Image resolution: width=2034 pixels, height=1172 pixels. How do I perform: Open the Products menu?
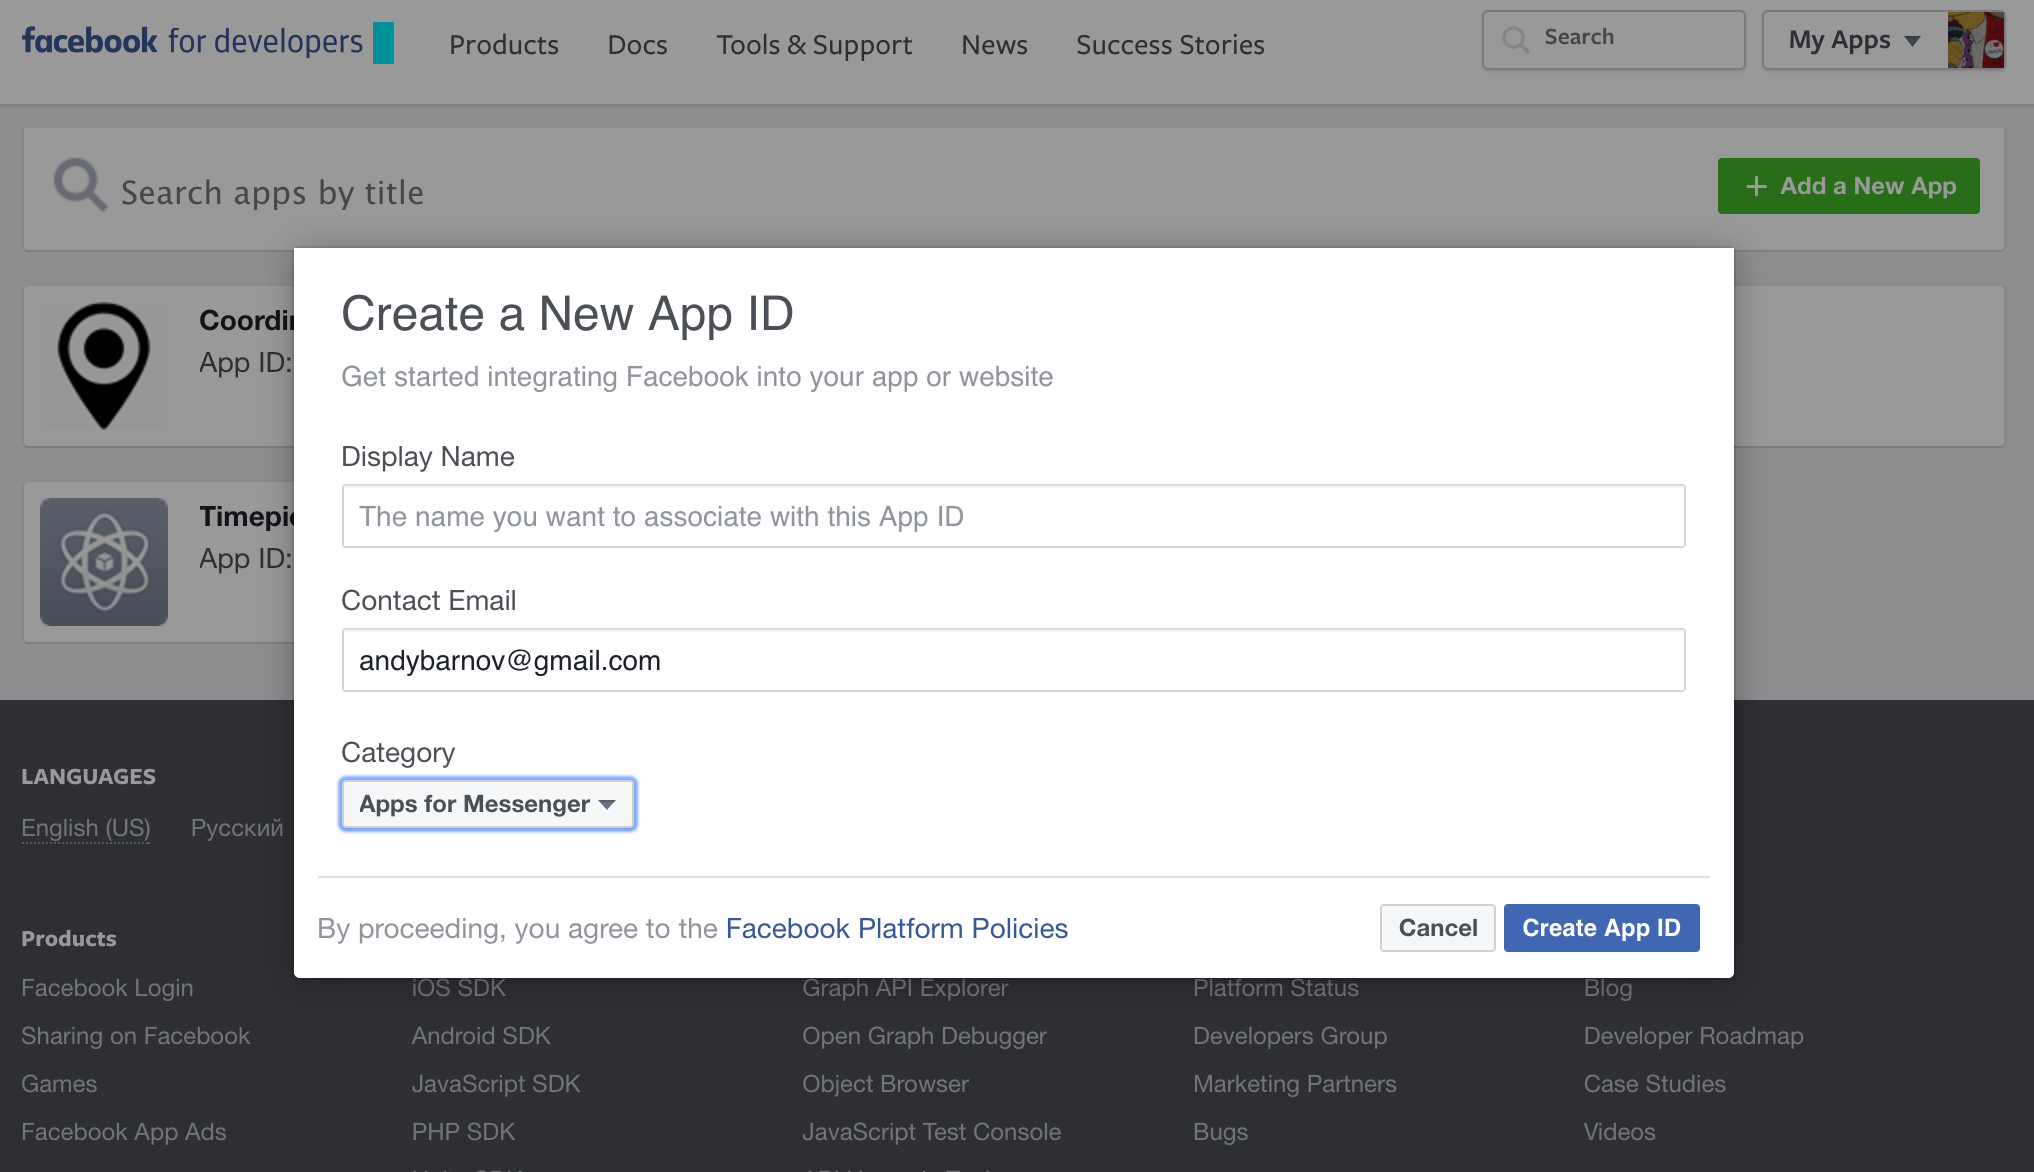click(x=503, y=45)
